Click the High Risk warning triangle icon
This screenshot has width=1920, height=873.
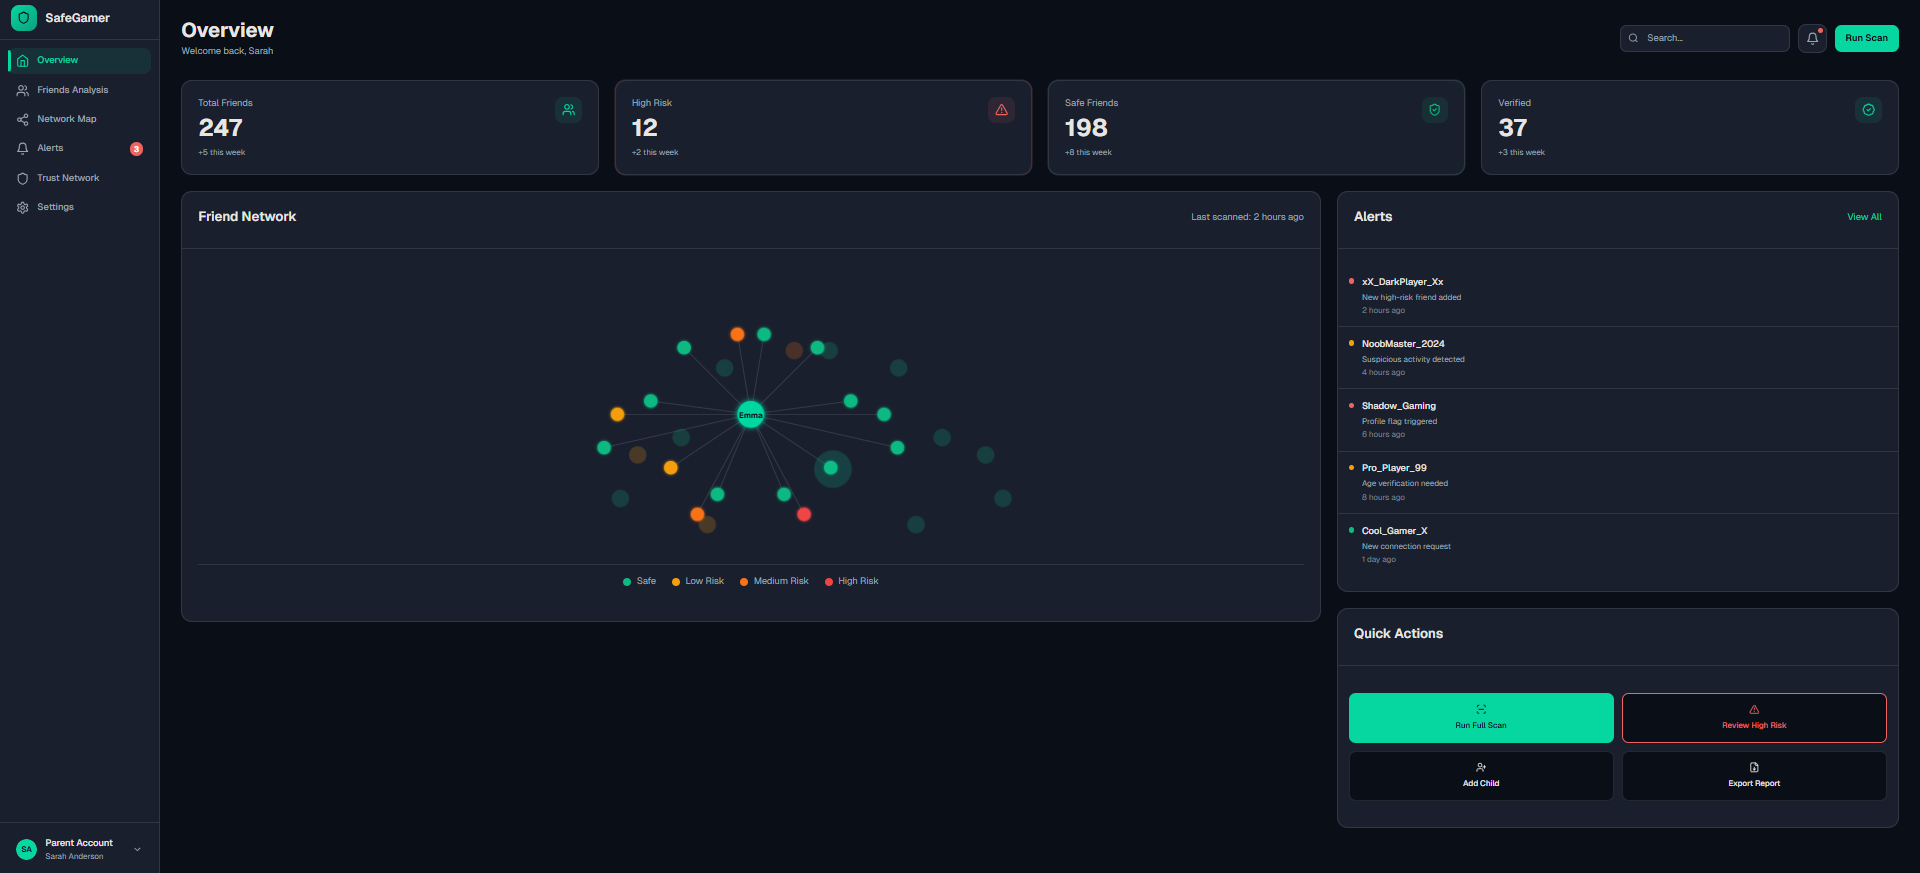click(x=1001, y=110)
